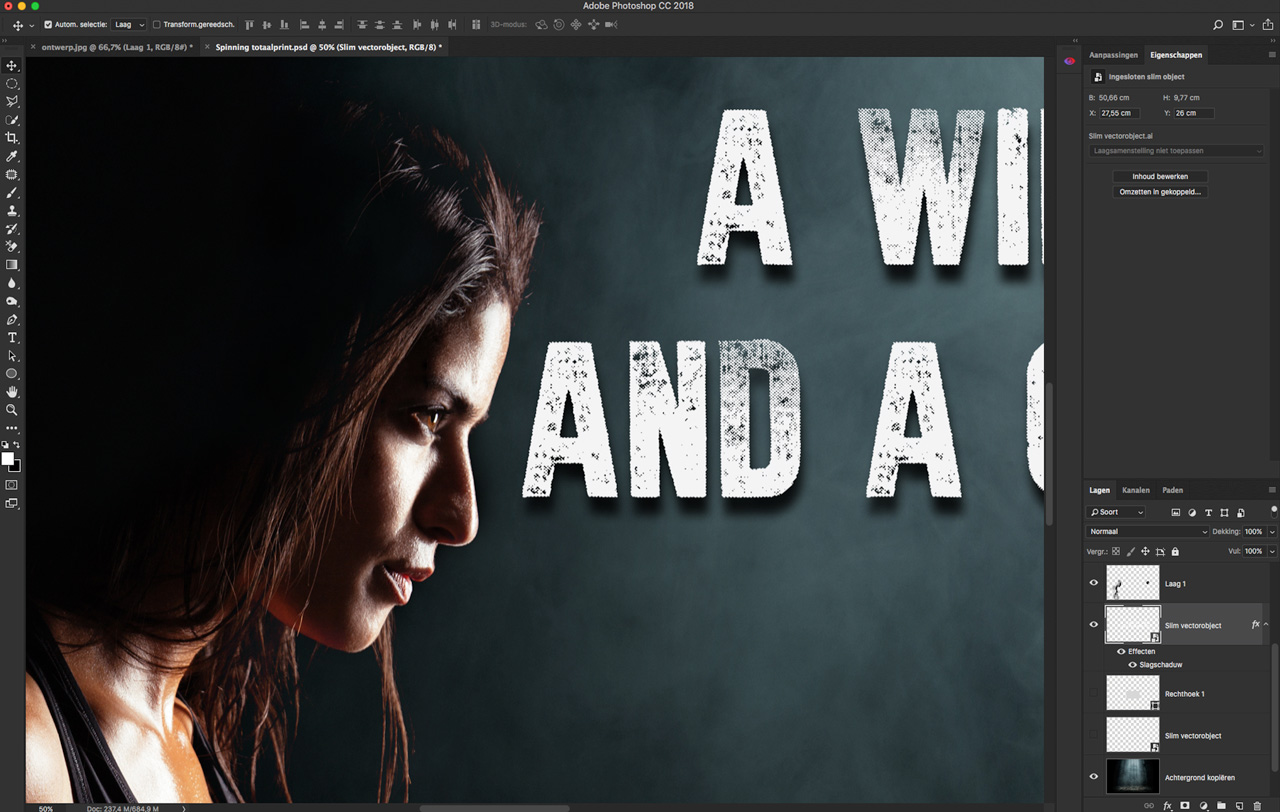Show the Rechthoek 1 layer

[x=1093, y=693]
